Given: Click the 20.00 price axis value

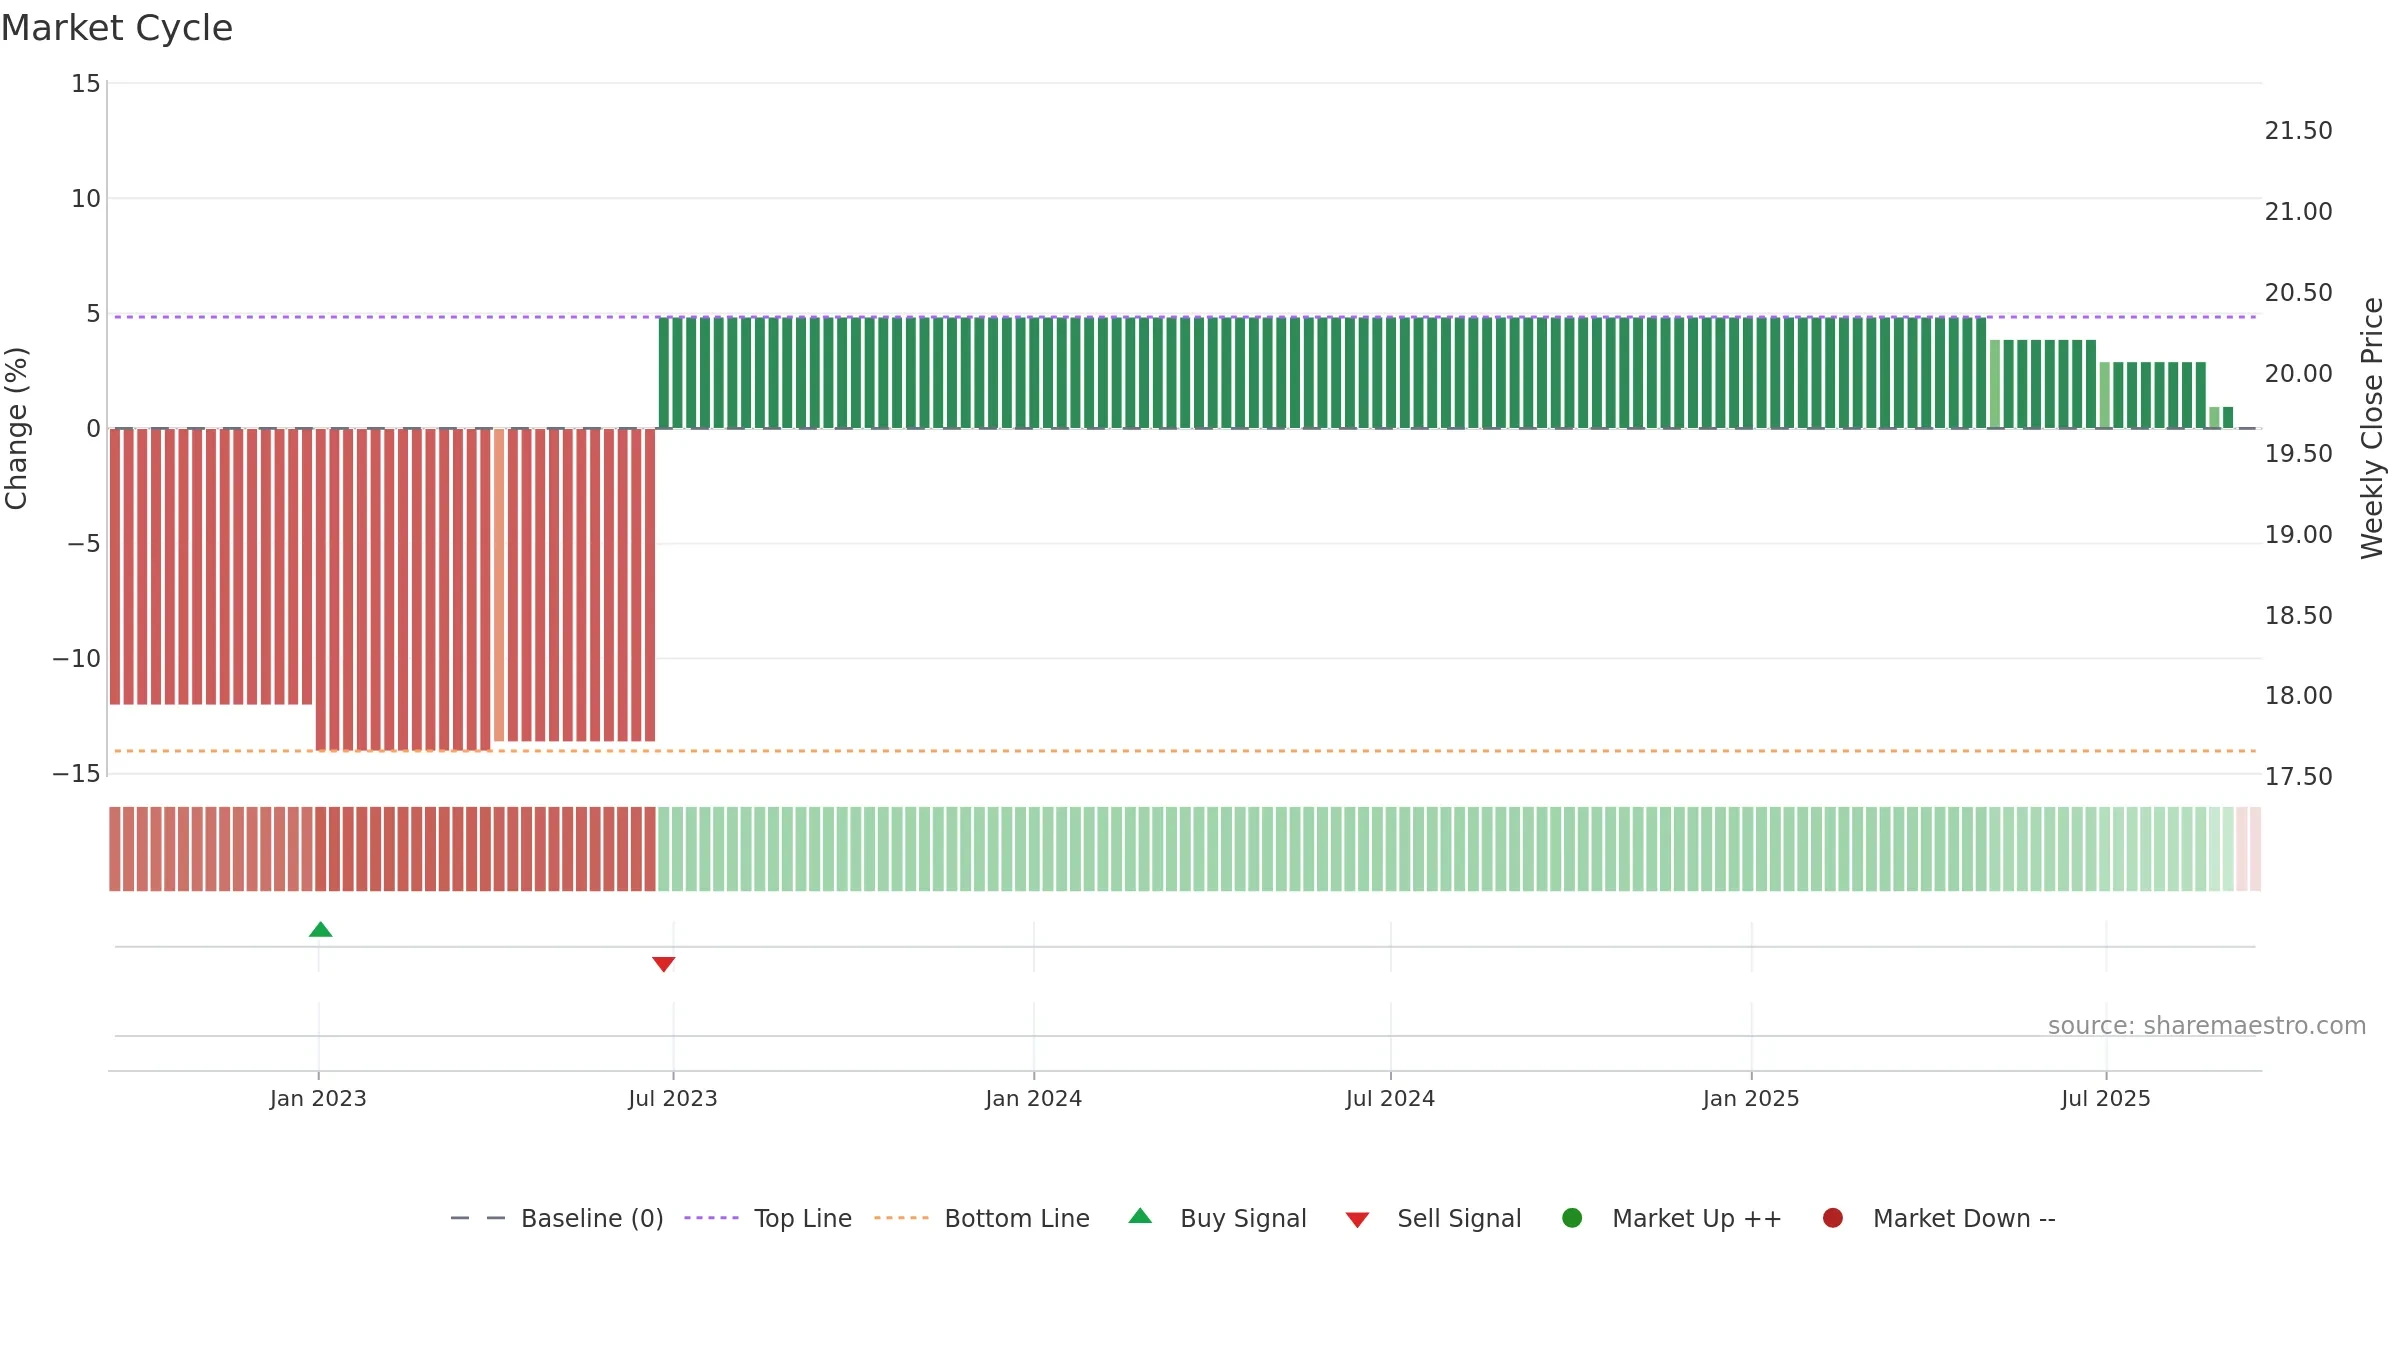Looking at the screenshot, I should [2298, 373].
